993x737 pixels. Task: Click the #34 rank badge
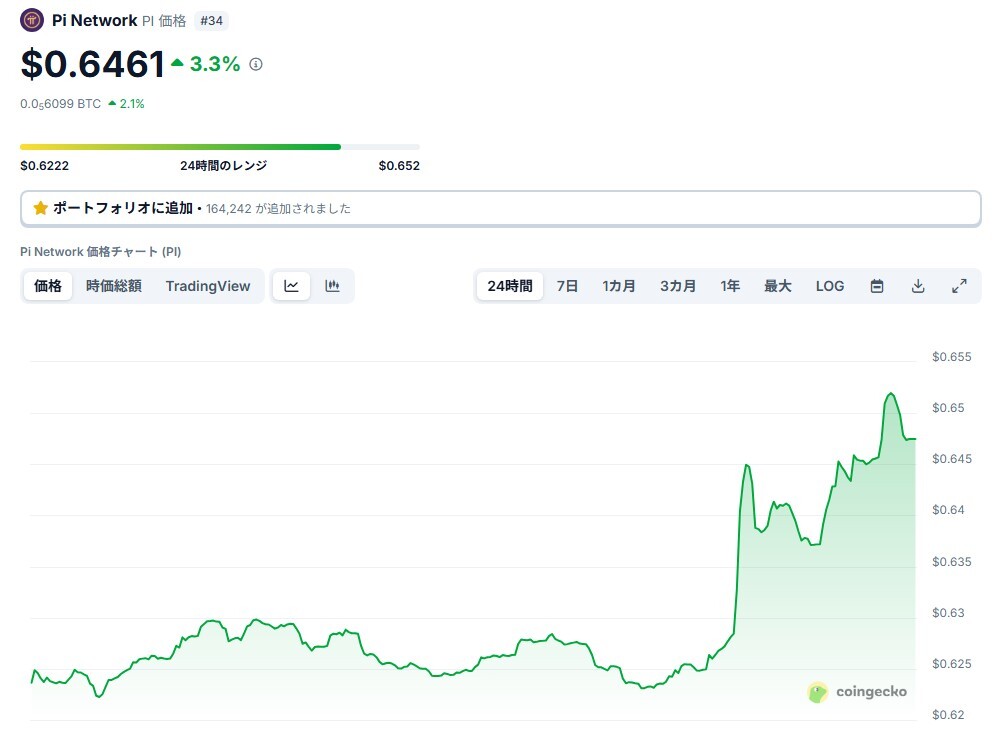pyautogui.click(x=212, y=21)
